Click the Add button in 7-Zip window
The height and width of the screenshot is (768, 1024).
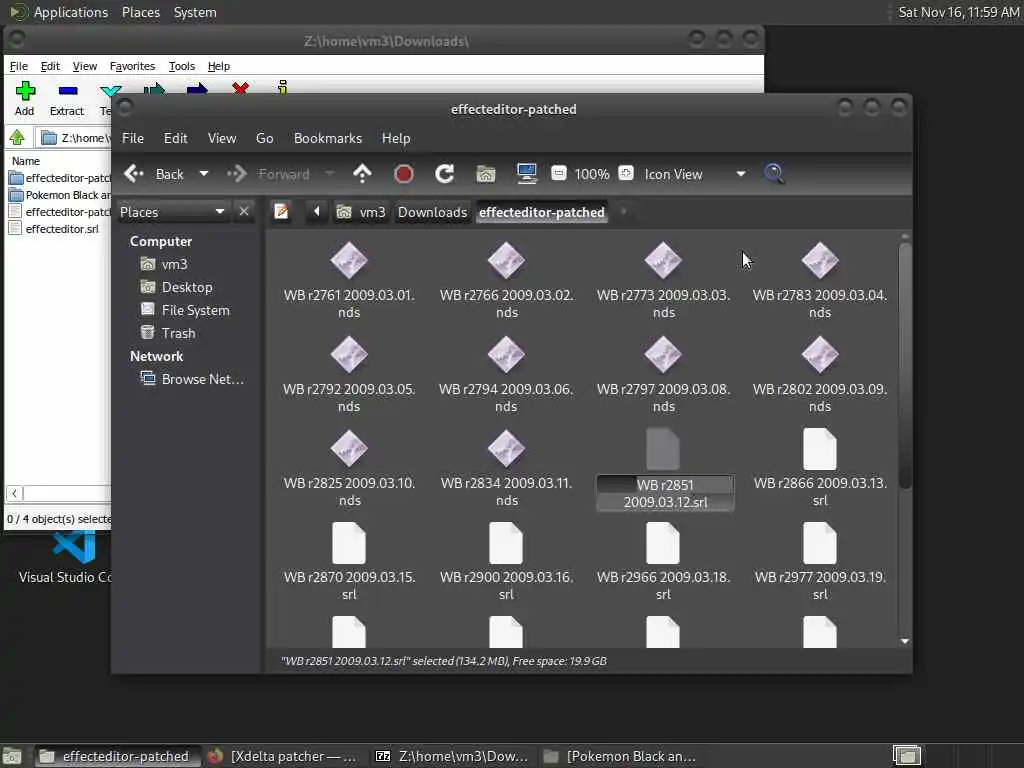click(25, 99)
